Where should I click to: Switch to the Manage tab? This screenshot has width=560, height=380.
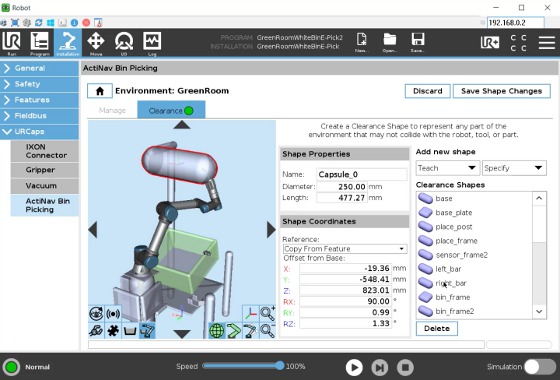tap(112, 110)
